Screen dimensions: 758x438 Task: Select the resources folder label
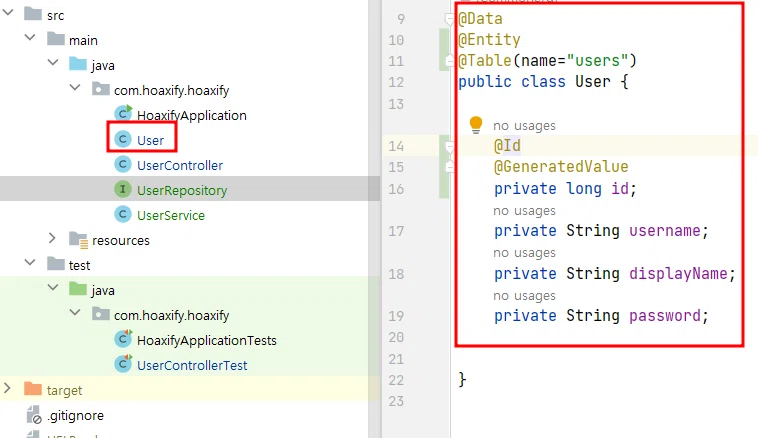pos(121,240)
